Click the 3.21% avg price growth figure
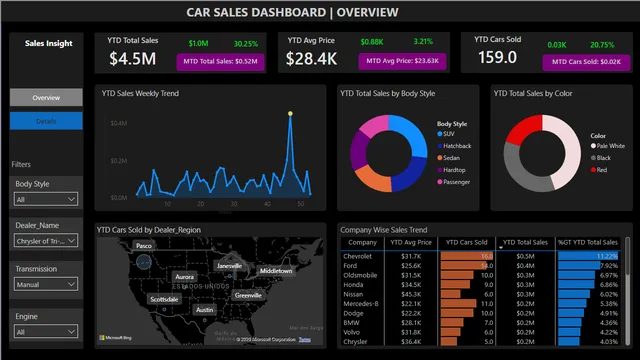 point(423,42)
